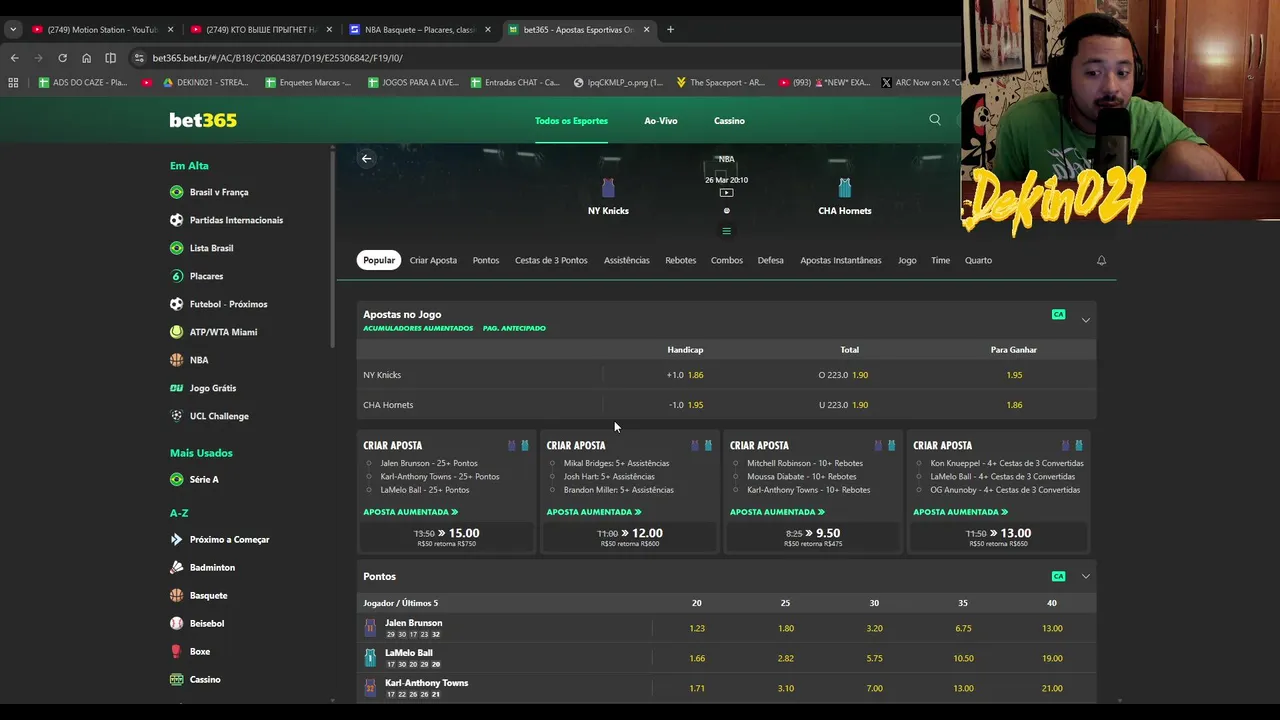This screenshot has height=720, width=1280.
Task: Click the basketball icon next to NBA in sidebar
Action: click(176, 360)
